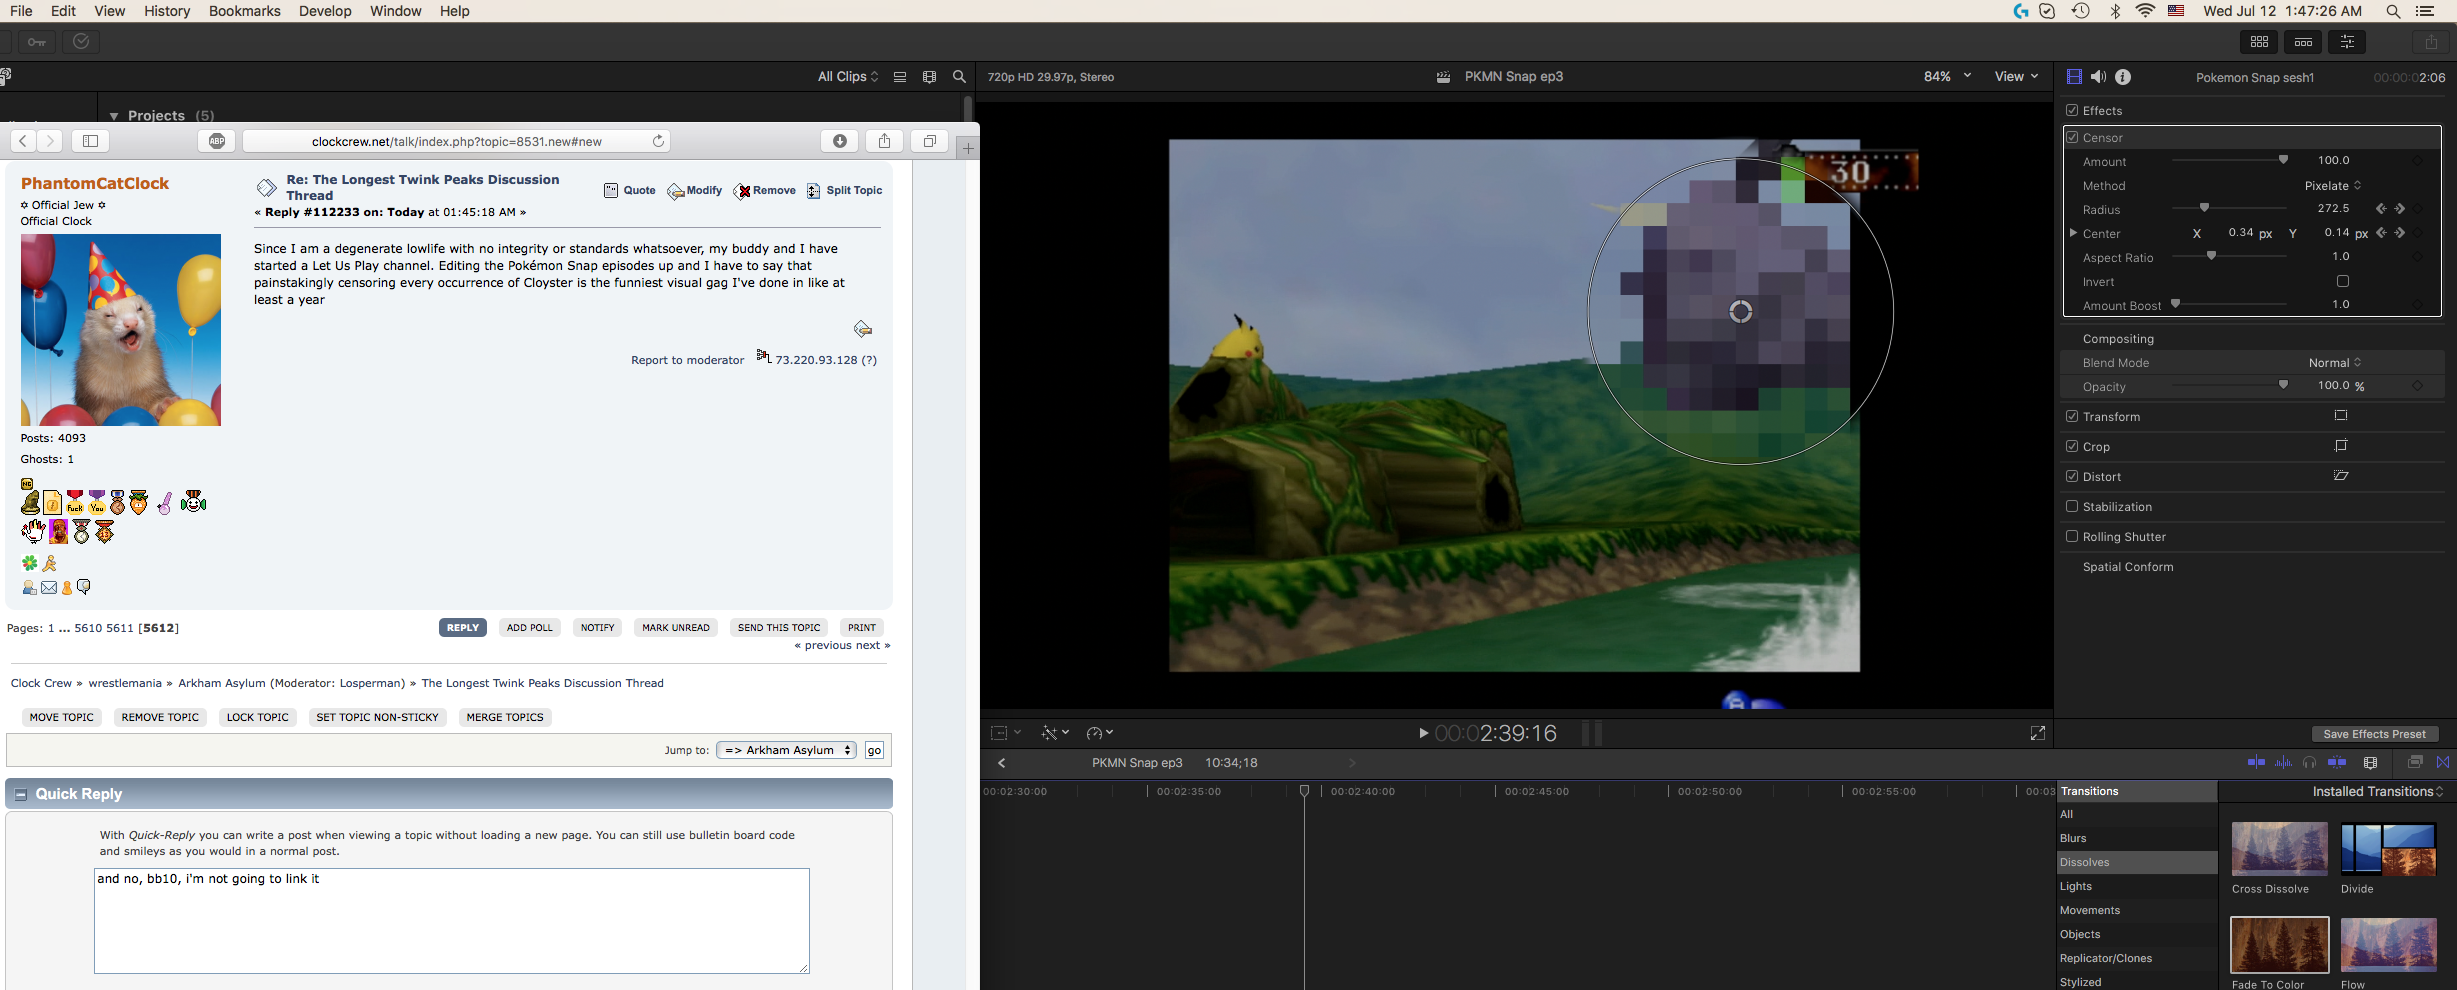Enter full screen viewer playback
This screenshot has width=2457, height=990.
(2038, 733)
